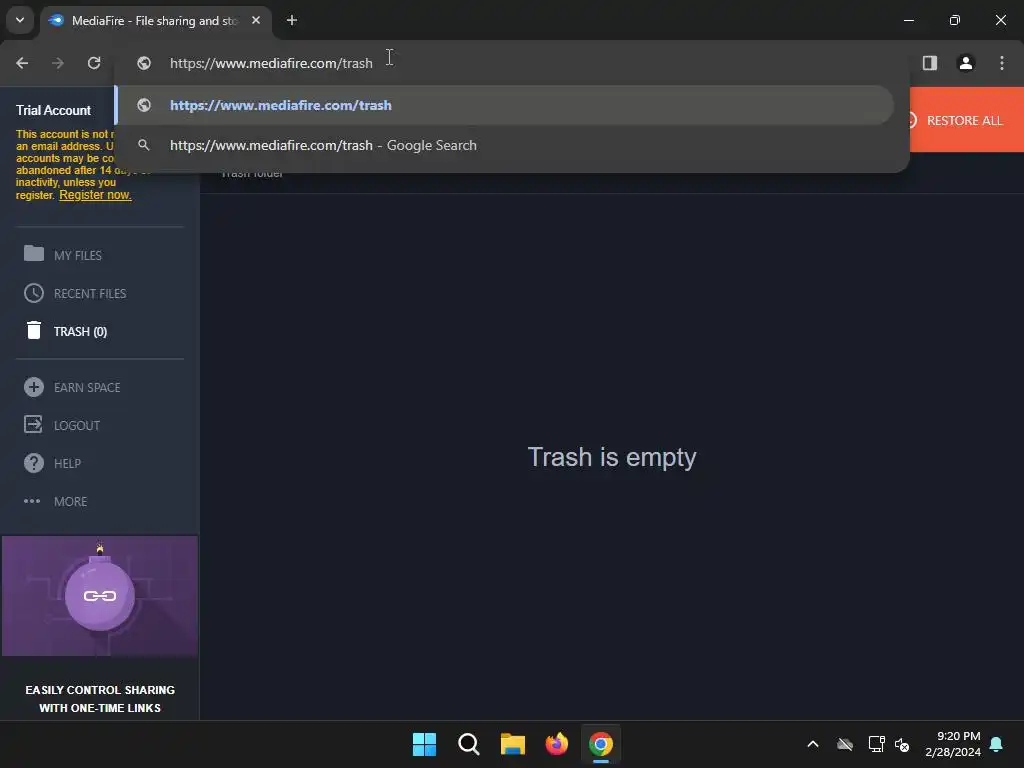The image size is (1024, 768).
Task: Click the address bar URL field
Action: tap(511, 63)
